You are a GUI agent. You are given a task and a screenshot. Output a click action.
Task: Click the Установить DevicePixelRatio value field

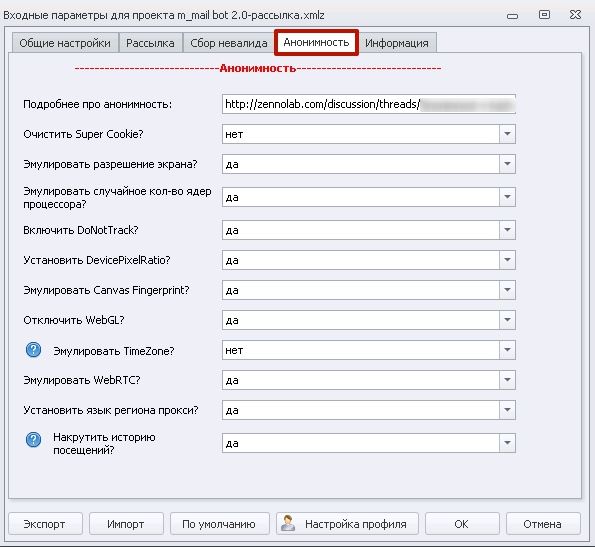pyautogui.click(x=360, y=260)
